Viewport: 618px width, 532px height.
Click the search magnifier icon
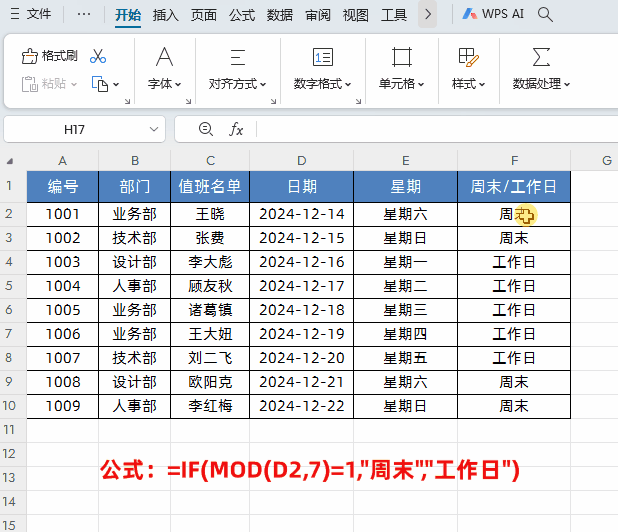click(545, 14)
